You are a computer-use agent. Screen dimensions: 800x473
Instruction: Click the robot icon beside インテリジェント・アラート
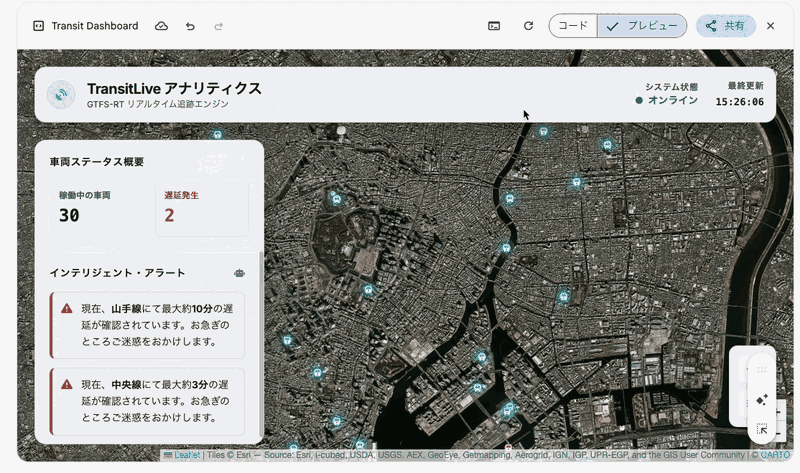(x=239, y=273)
